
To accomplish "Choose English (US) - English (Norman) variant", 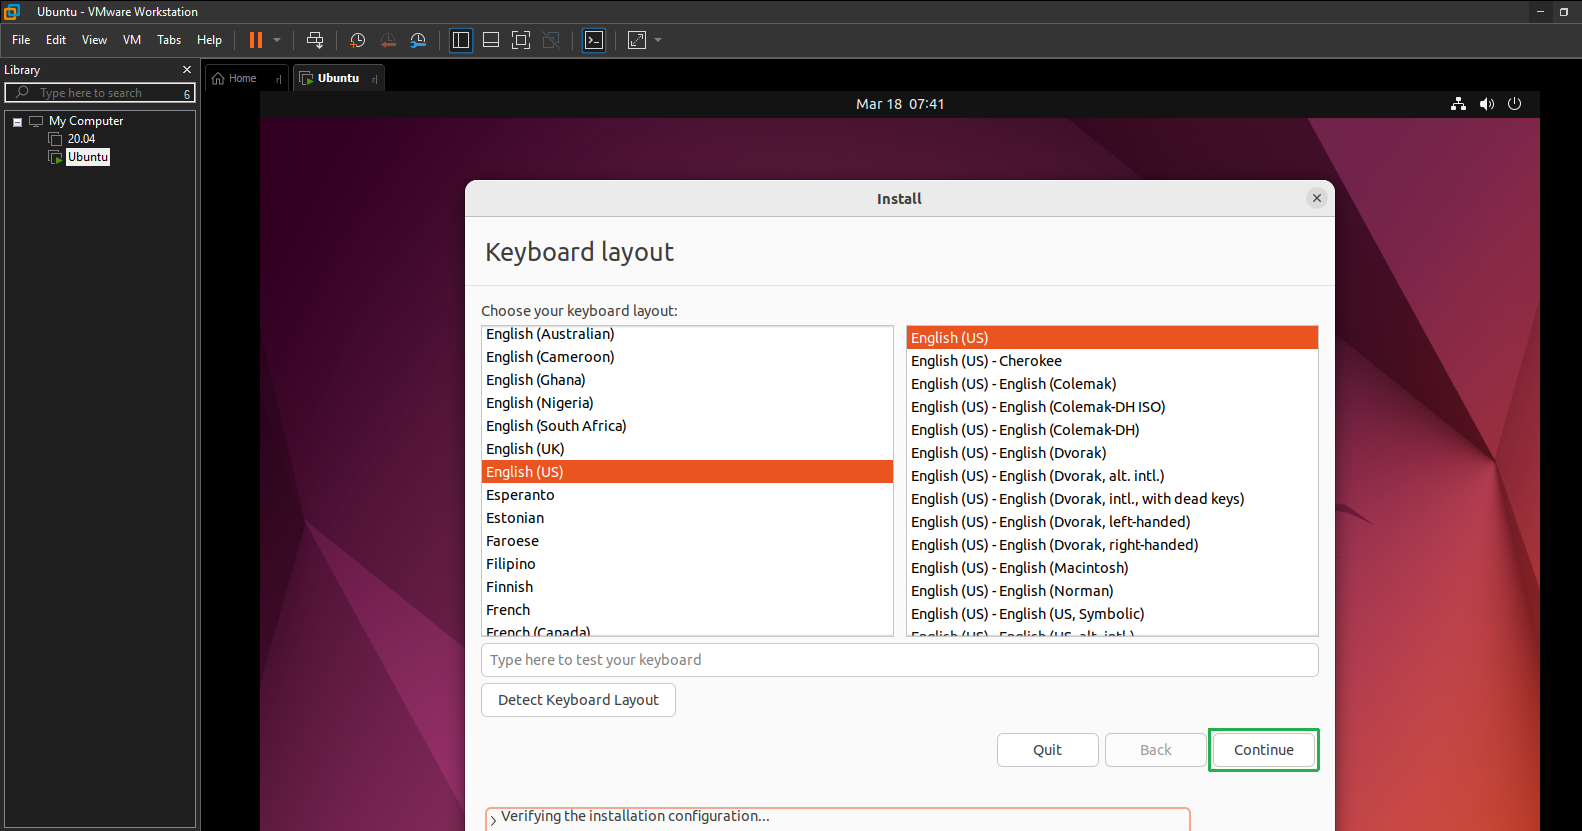I will (1112, 591).
